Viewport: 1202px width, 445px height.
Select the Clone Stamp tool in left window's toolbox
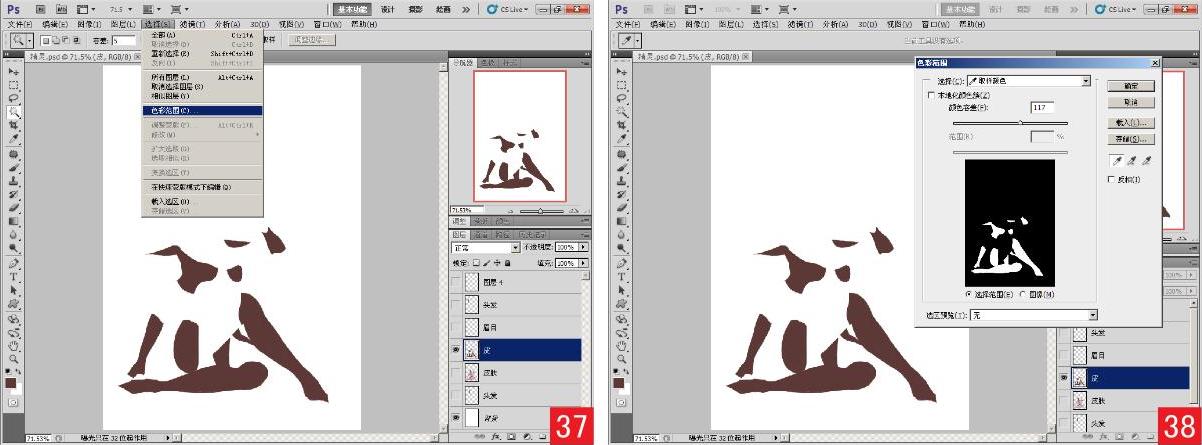pos(14,181)
